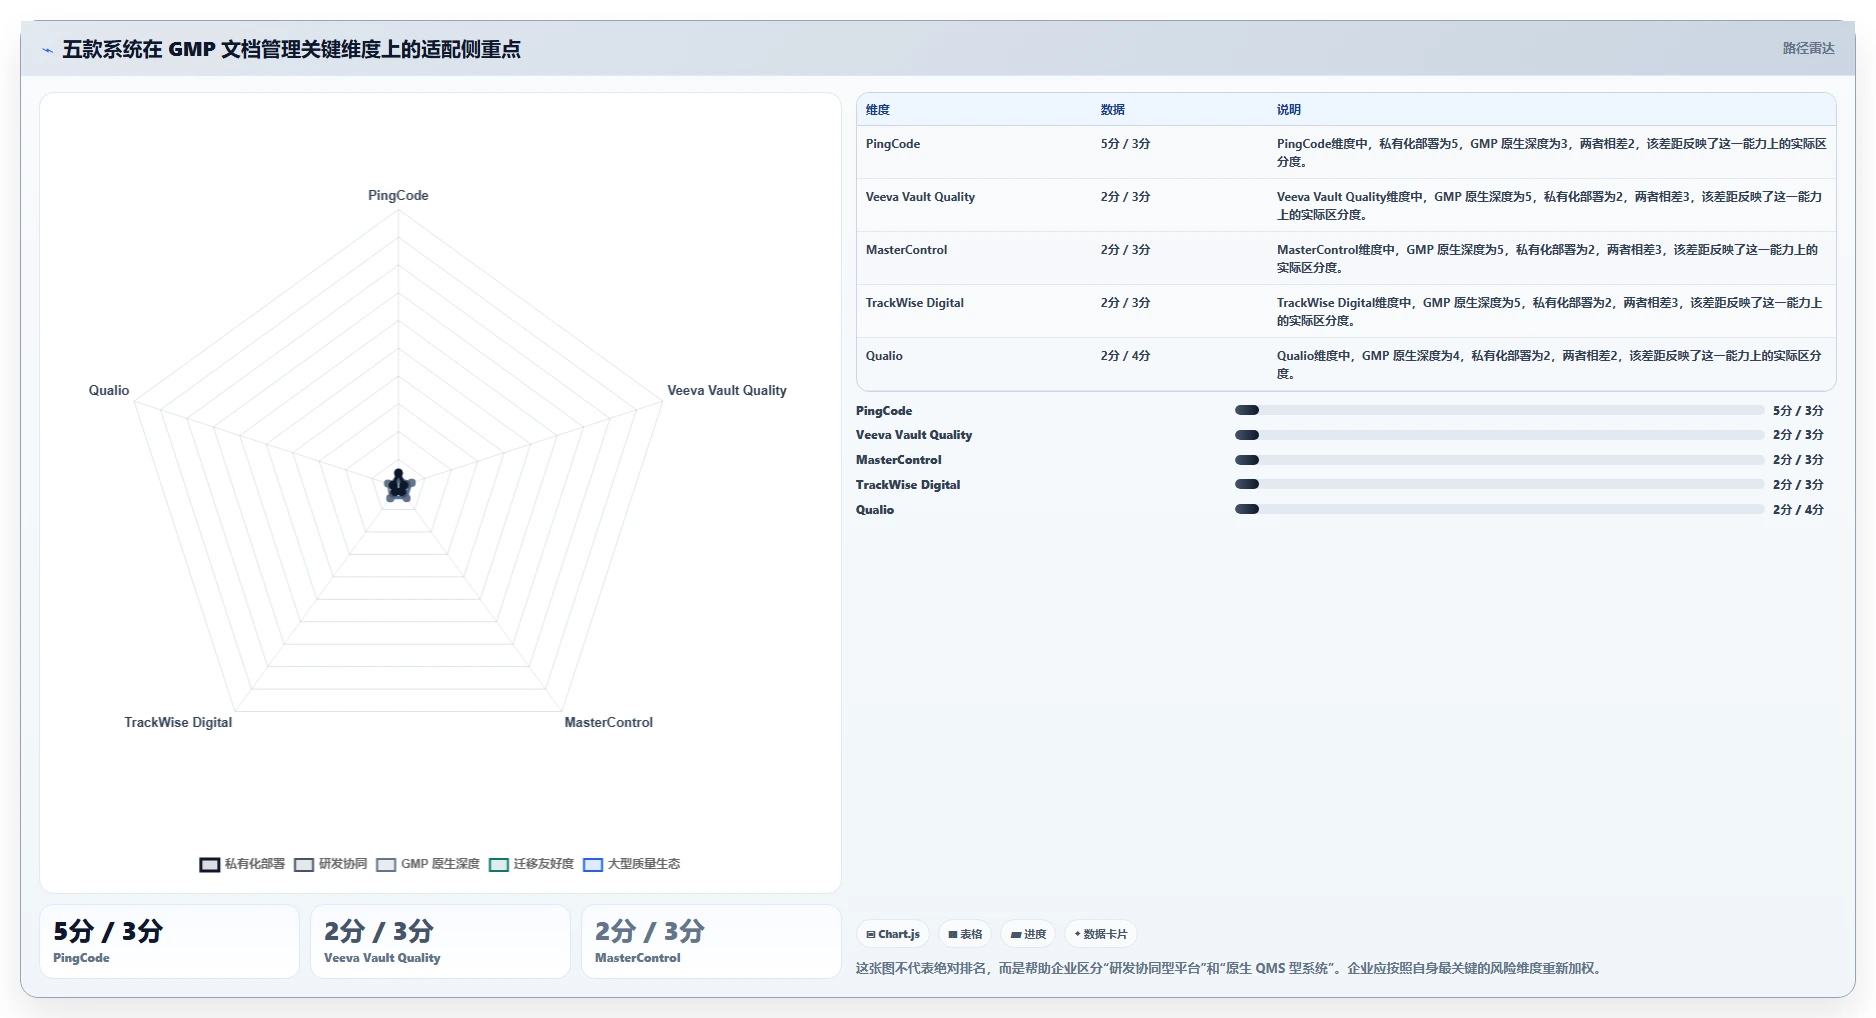Toggle the 大型质量生态 legend item

click(x=632, y=864)
